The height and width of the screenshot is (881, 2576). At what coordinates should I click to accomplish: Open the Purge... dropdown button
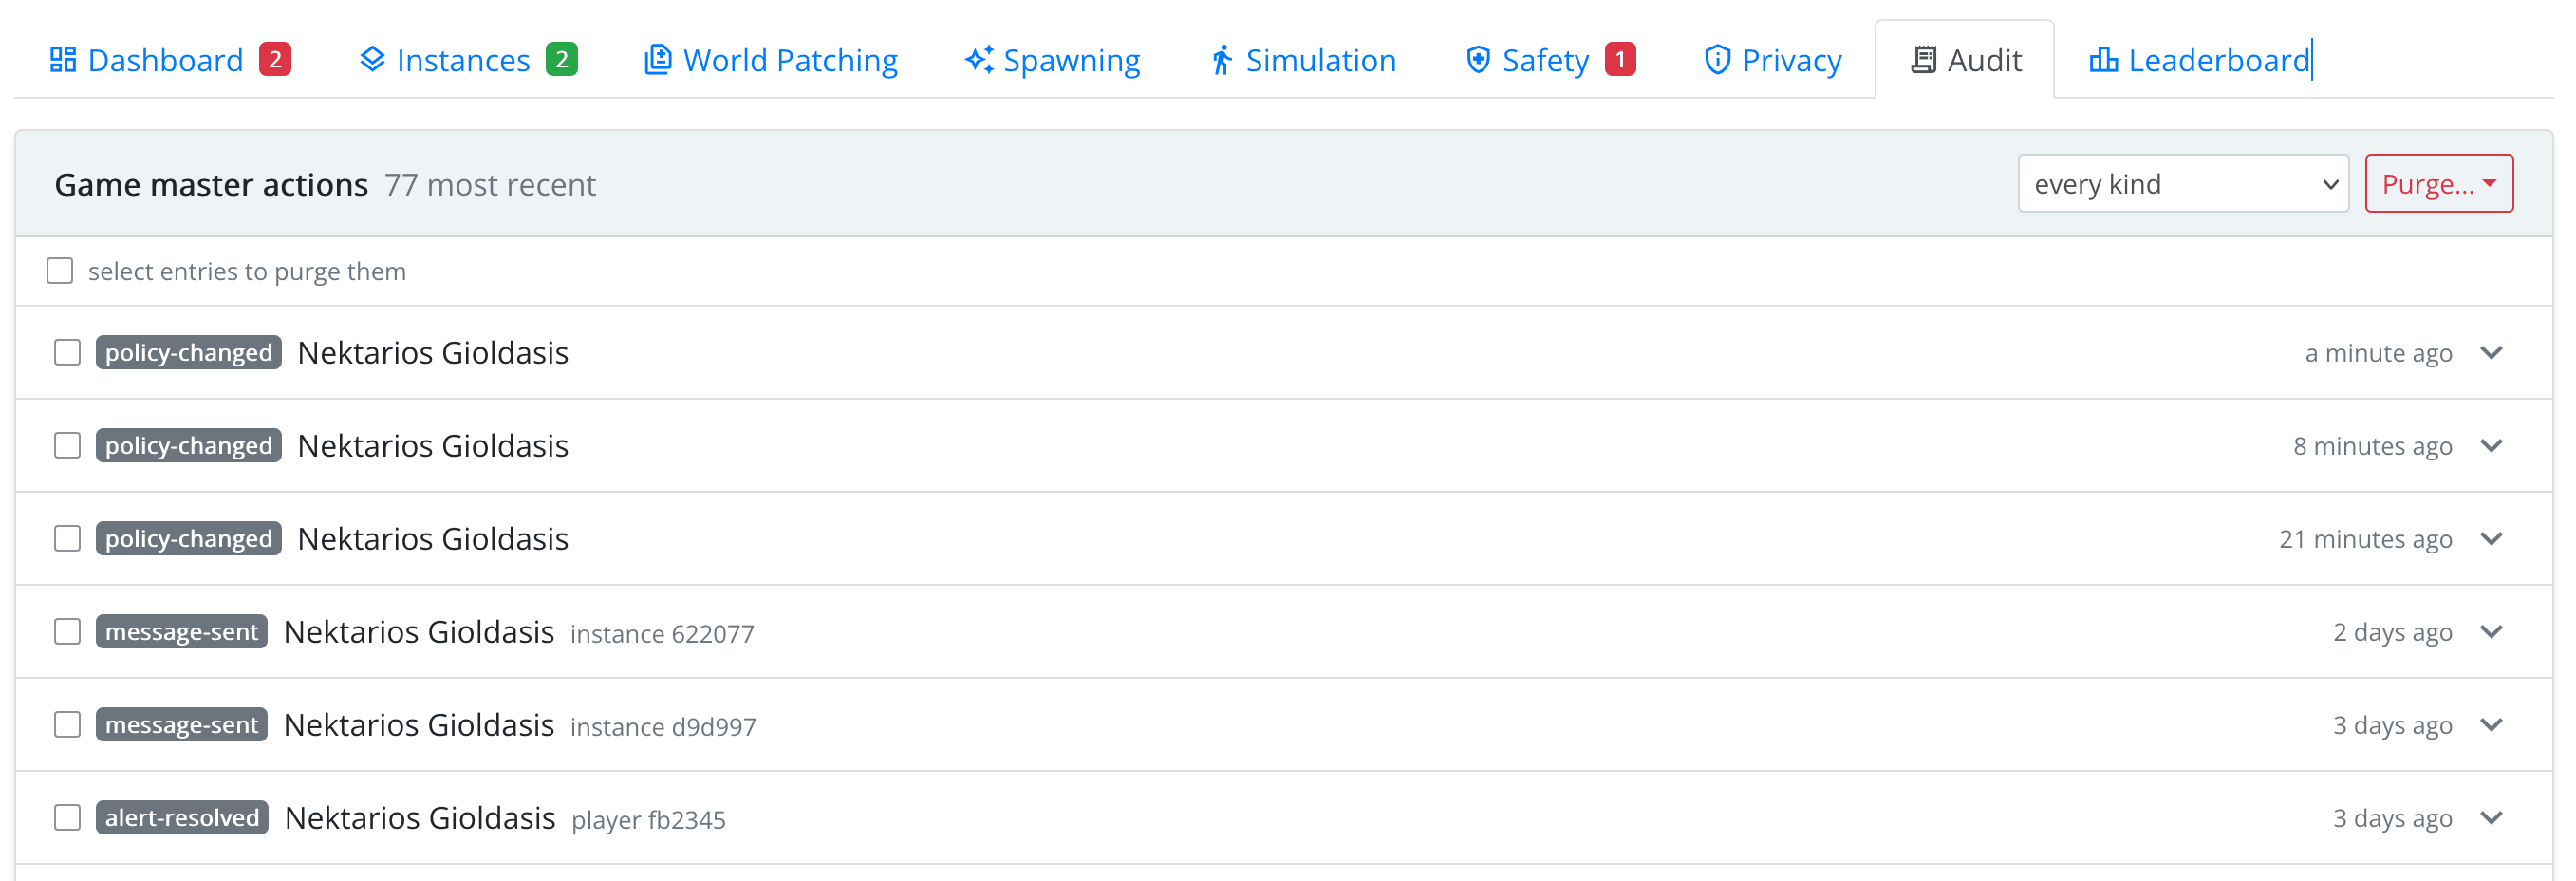click(x=2439, y=184)
